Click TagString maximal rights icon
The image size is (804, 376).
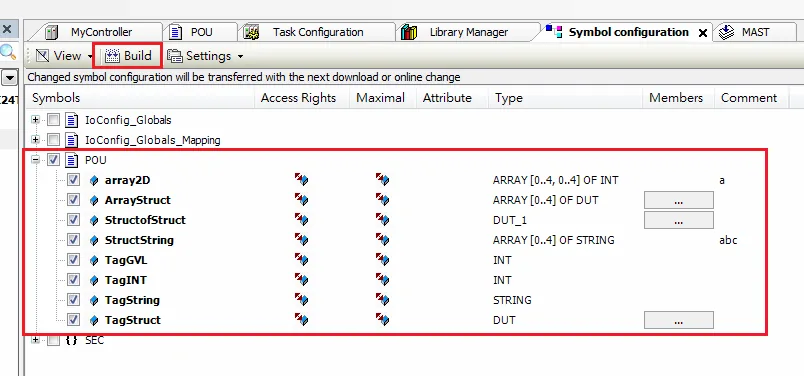pyautogui.click(x=382, y=300)
